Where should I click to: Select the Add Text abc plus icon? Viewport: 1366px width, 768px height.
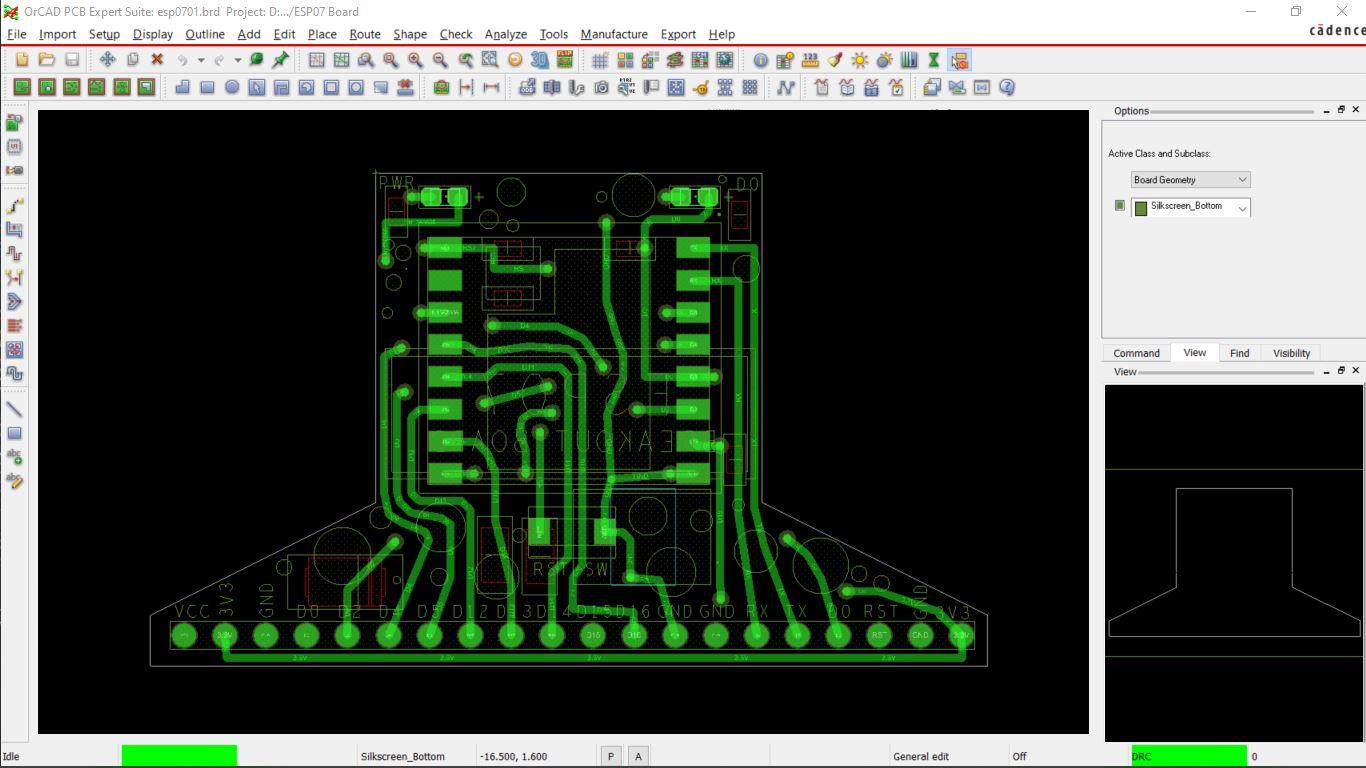[x=14, y=457]
